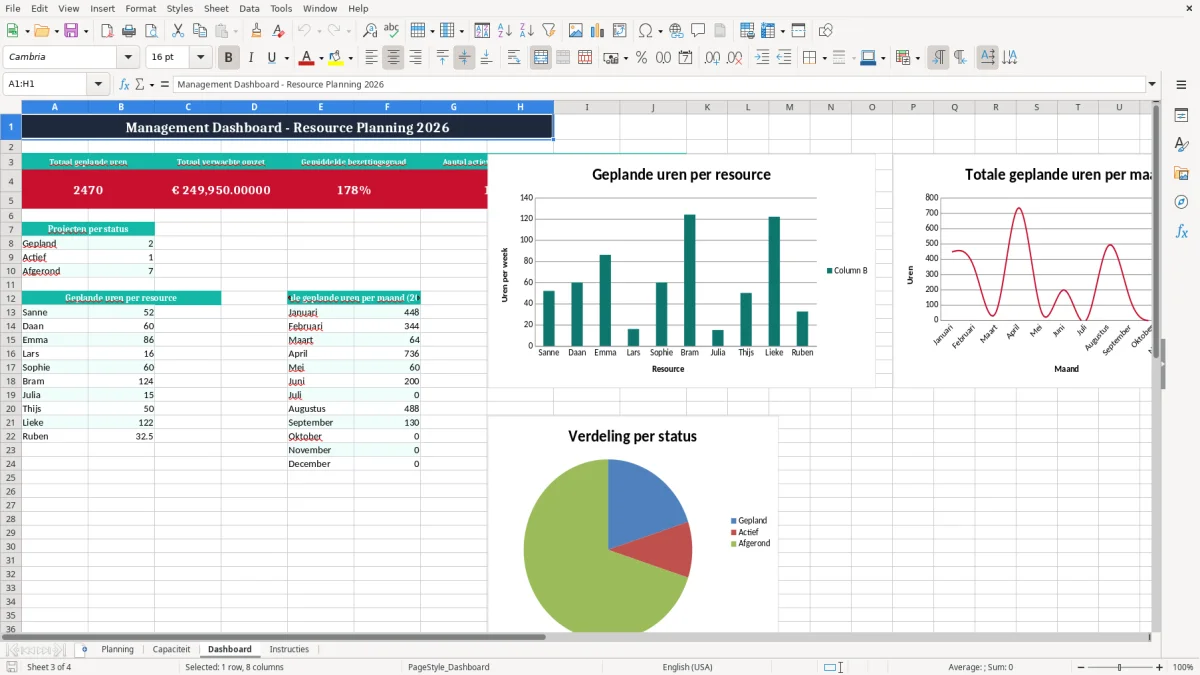Open the Function Wizard
Viewport: 1200px width, 675px height.
click(125, 84)
